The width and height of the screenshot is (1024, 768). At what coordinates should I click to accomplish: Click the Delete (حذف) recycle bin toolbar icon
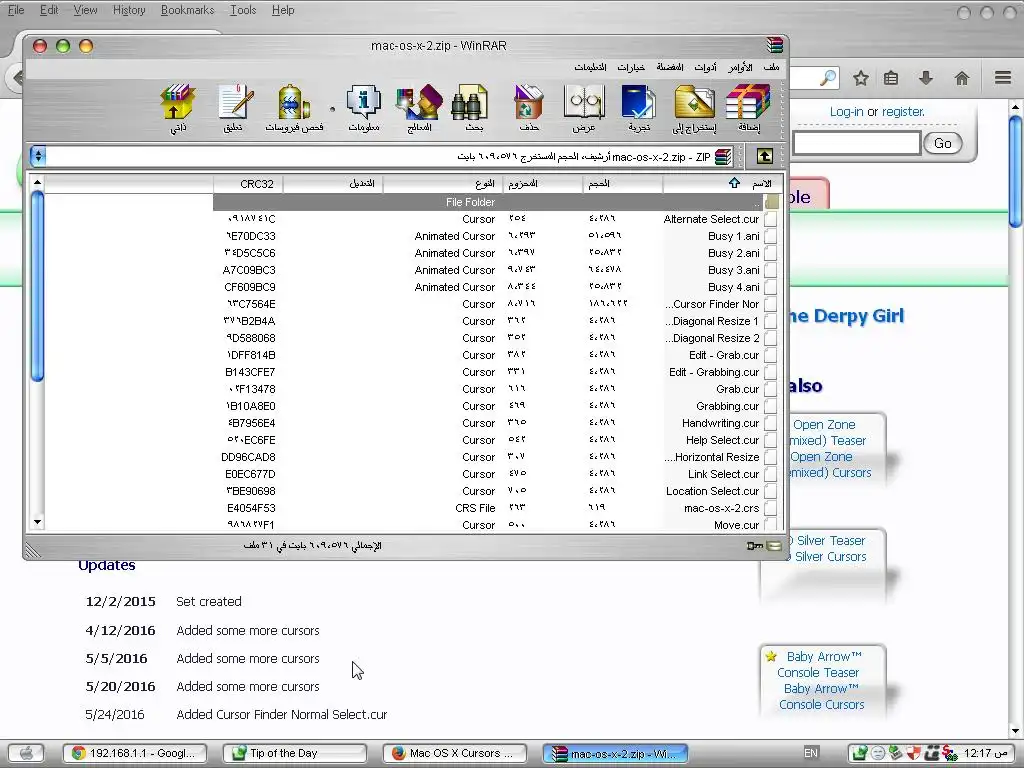click(528, 108)
